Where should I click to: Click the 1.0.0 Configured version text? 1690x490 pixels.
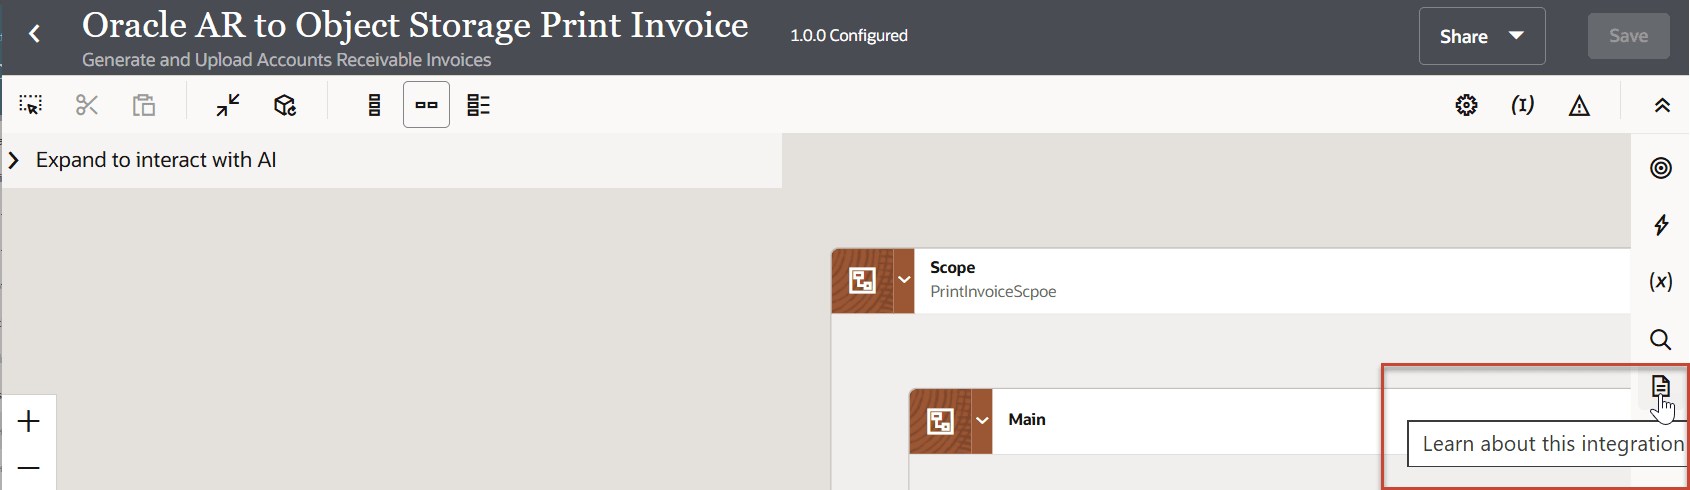[x=849, y=36]
